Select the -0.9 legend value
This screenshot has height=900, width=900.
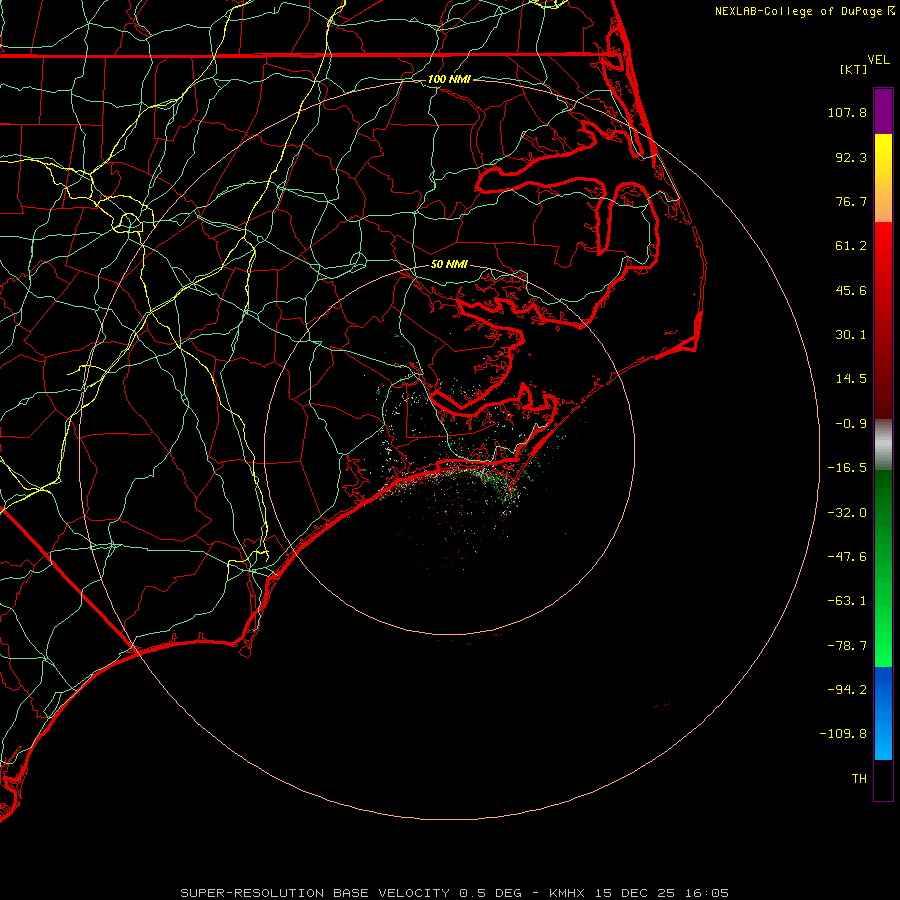(x=851, y=424)
